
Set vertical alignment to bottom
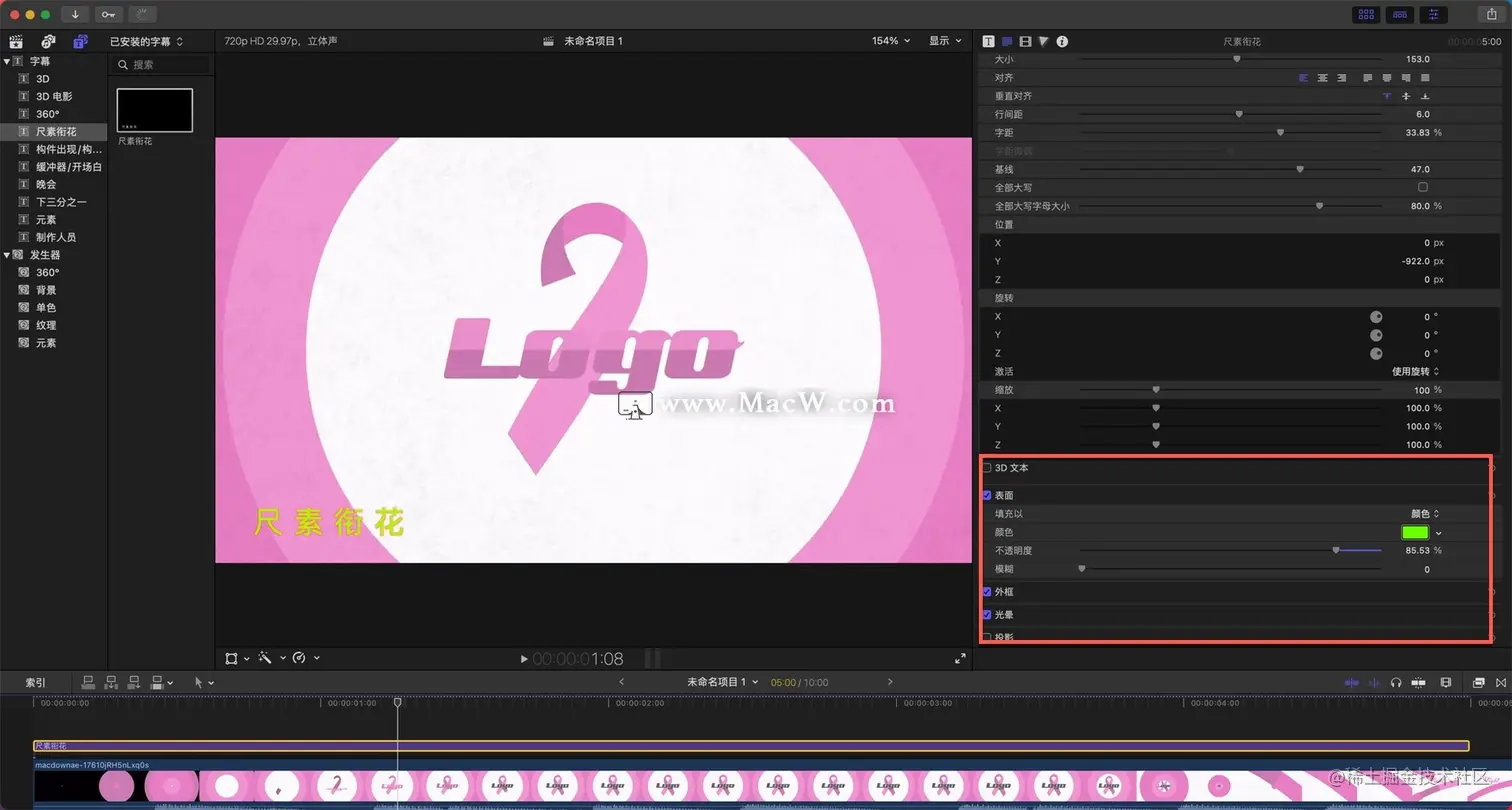[1425, 96]
